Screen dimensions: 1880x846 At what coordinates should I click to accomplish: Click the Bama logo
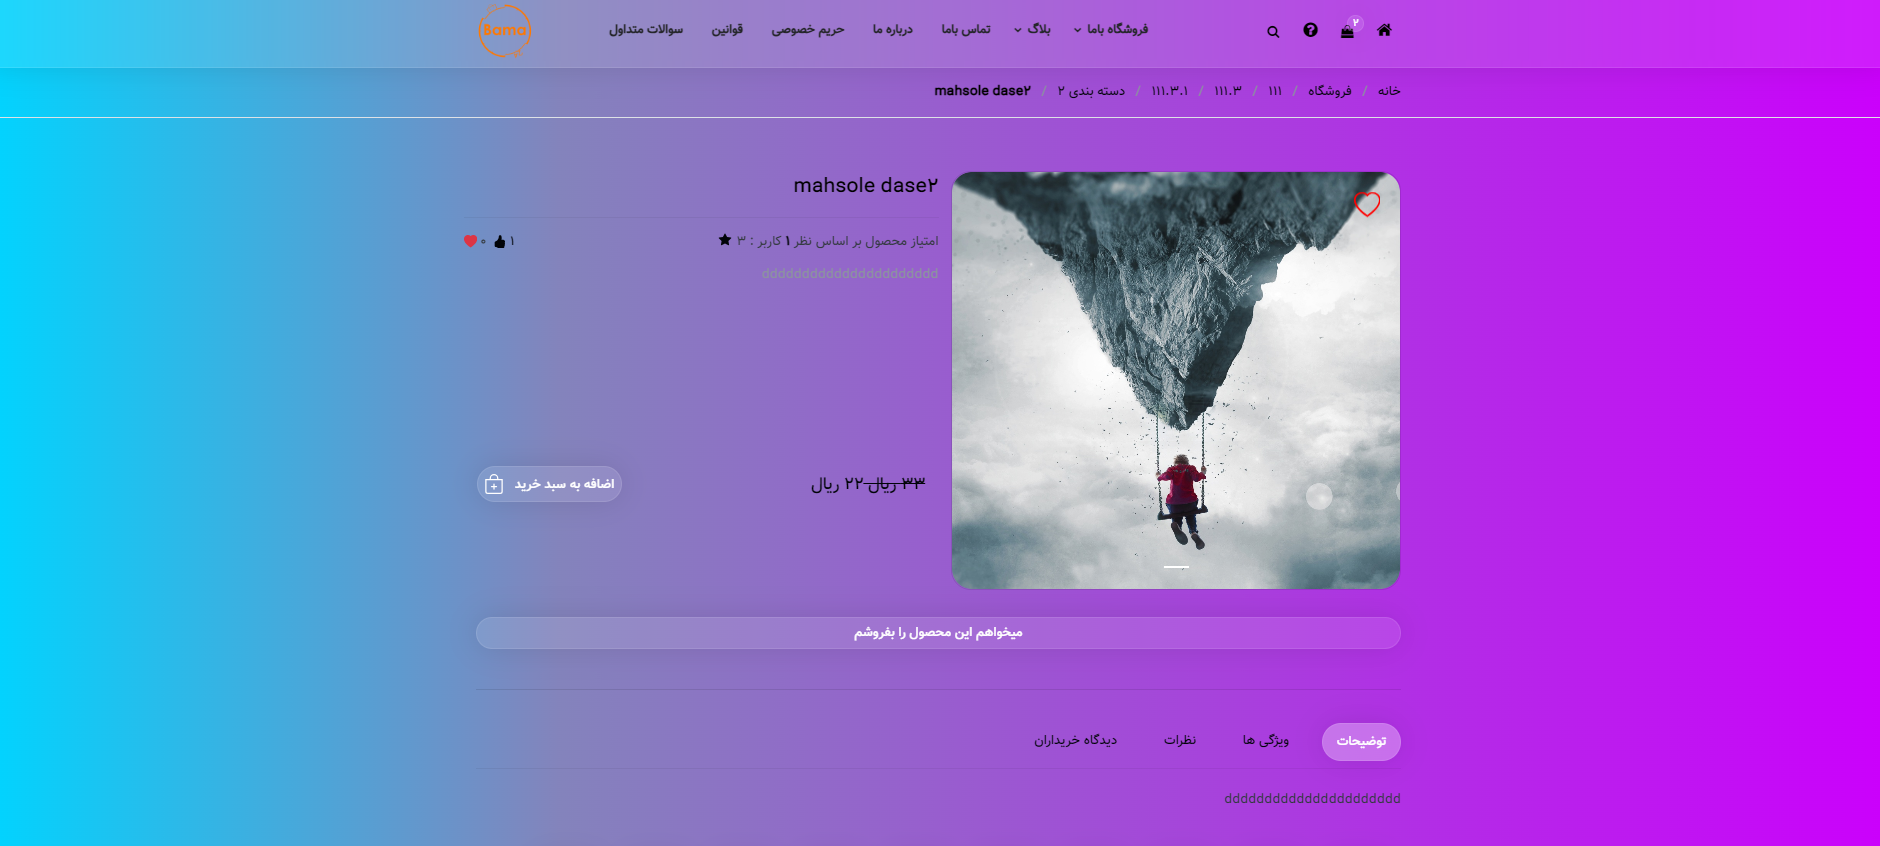point(504,31)
